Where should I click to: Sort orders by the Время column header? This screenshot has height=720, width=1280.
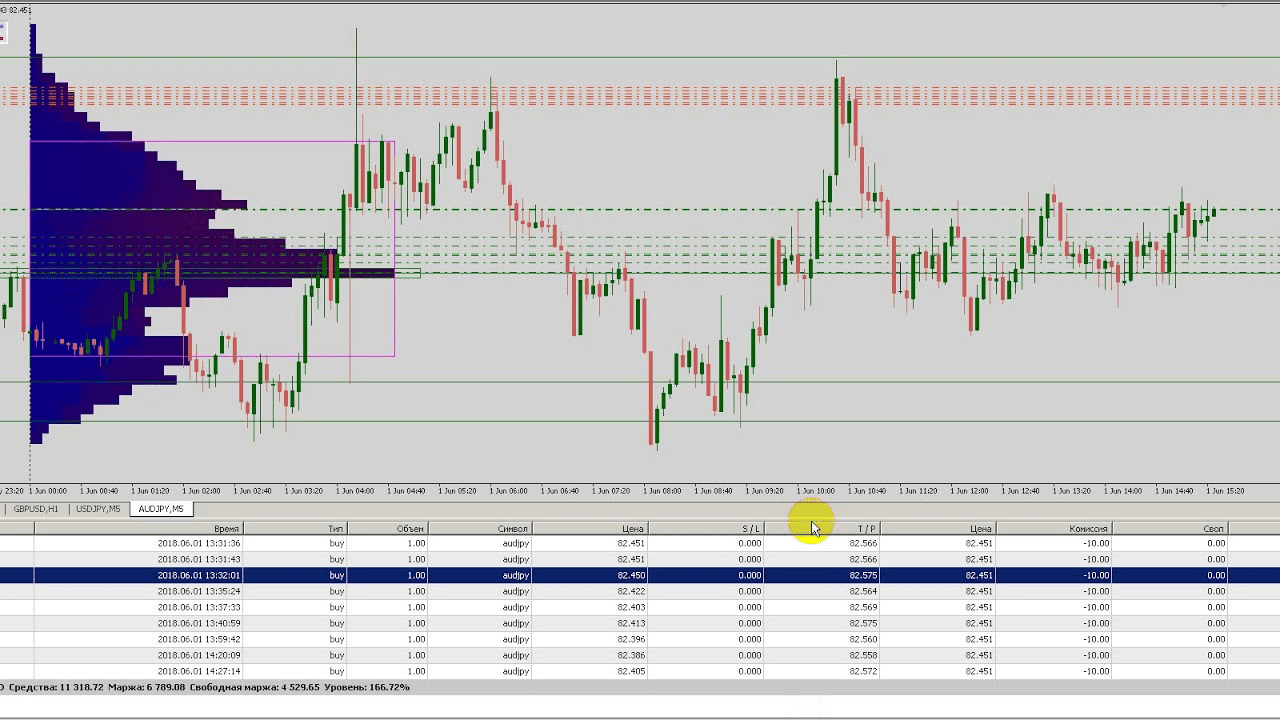coord(226,528)
